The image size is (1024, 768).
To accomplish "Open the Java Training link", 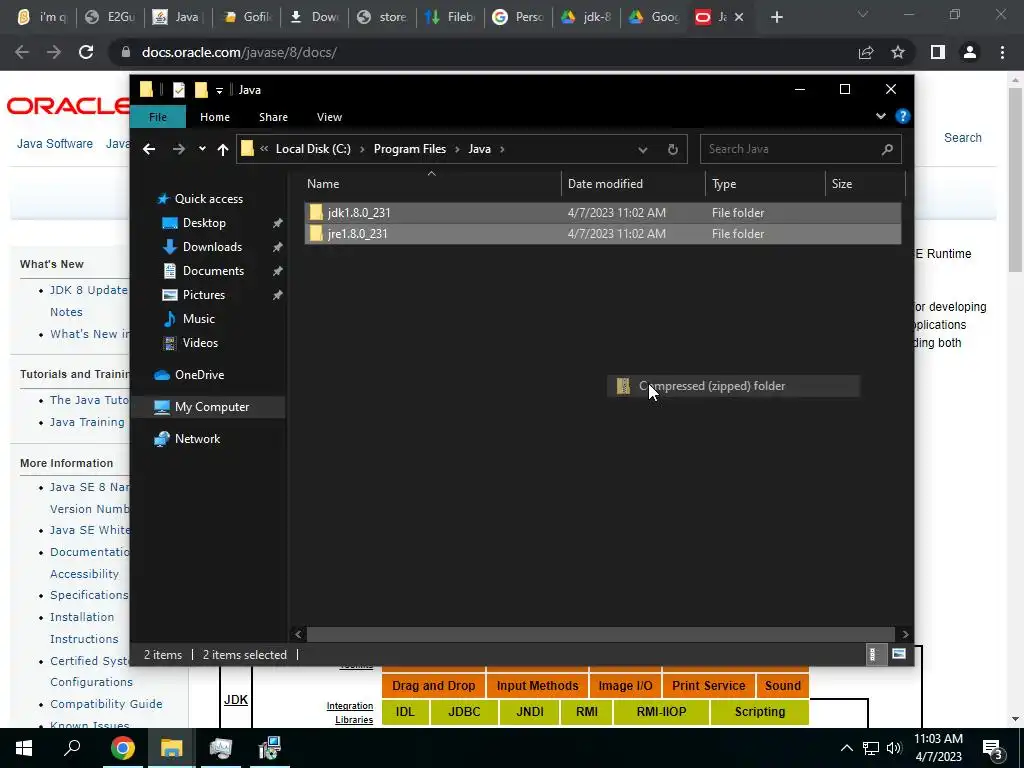I will [x=87, y=422].
